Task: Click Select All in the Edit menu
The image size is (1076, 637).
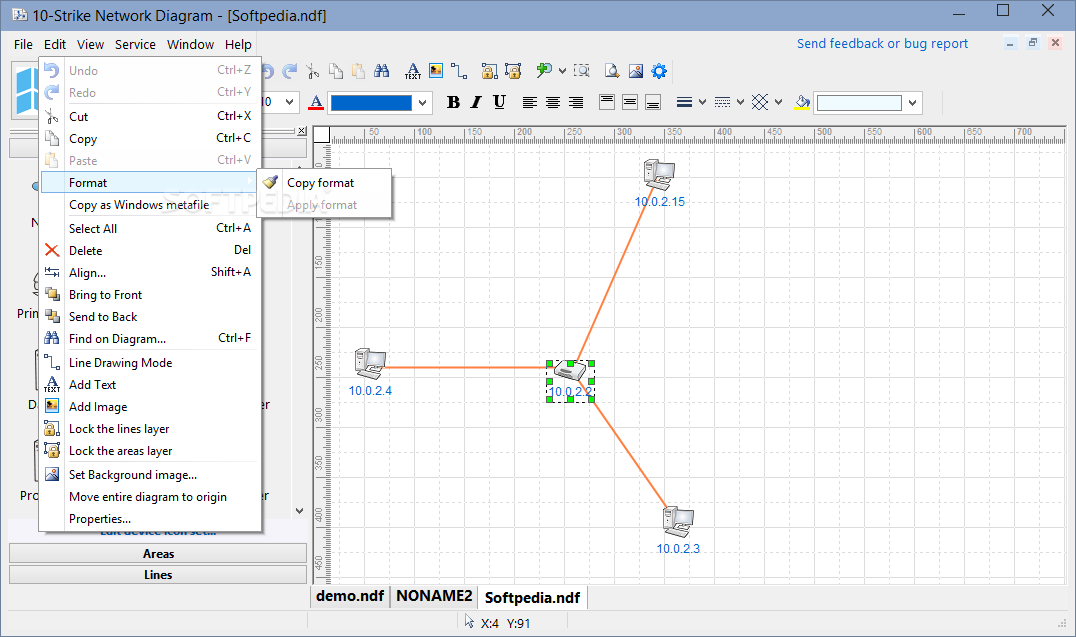Action: tap(150, 229)
